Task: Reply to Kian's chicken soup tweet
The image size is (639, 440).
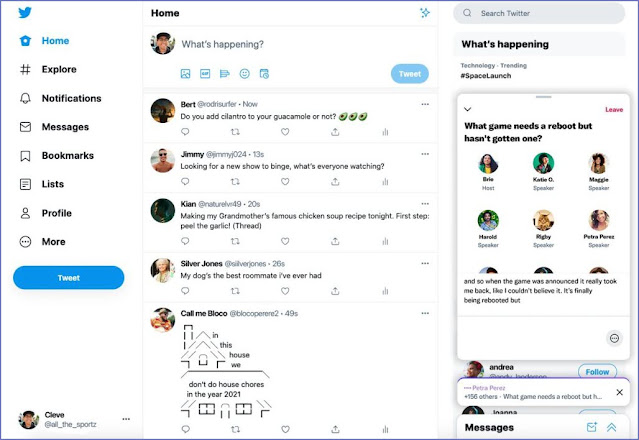Action: (x=185, y=241)
